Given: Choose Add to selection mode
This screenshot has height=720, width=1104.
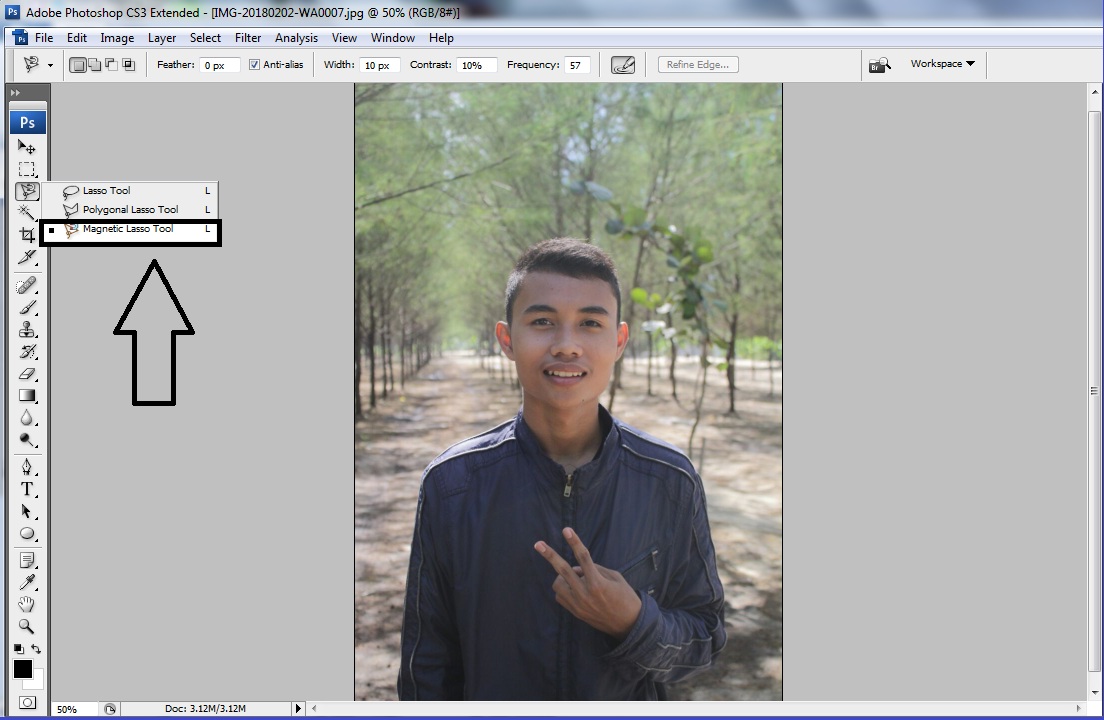Looking at the screenshot, I should pos(94,65).
